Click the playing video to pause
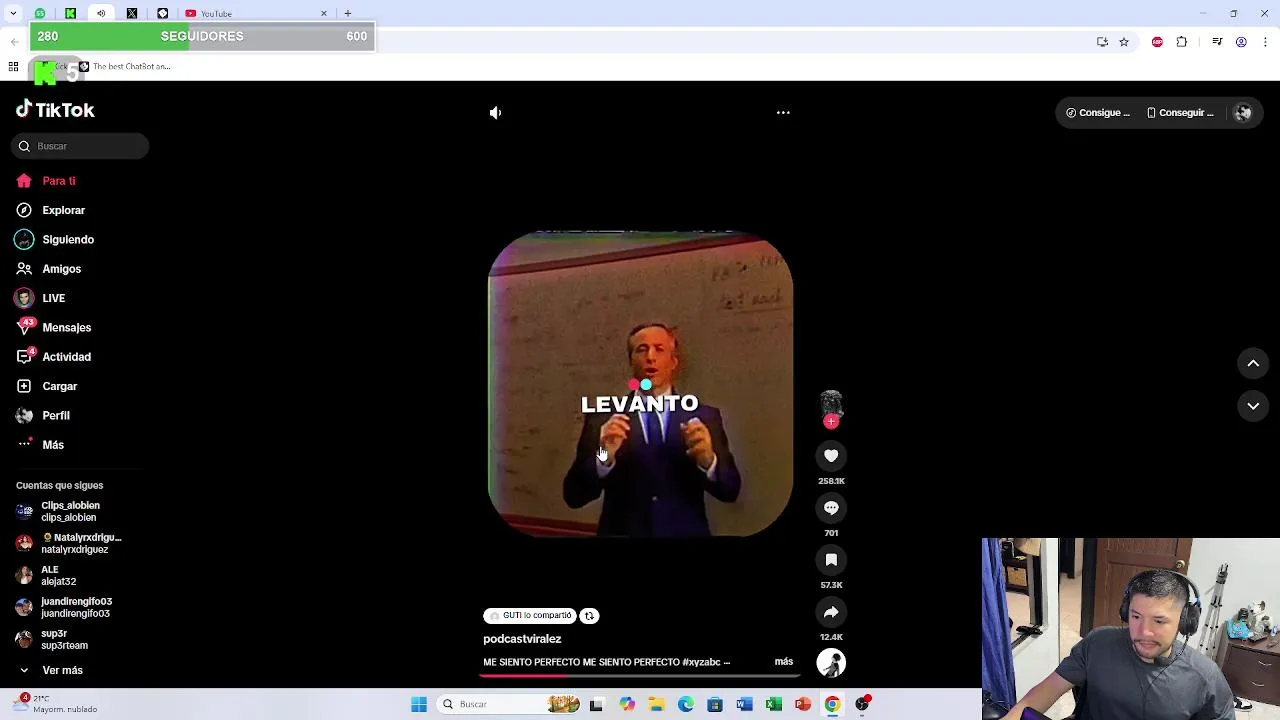This screenshot has height=720, width=1280. pos(640,385)
